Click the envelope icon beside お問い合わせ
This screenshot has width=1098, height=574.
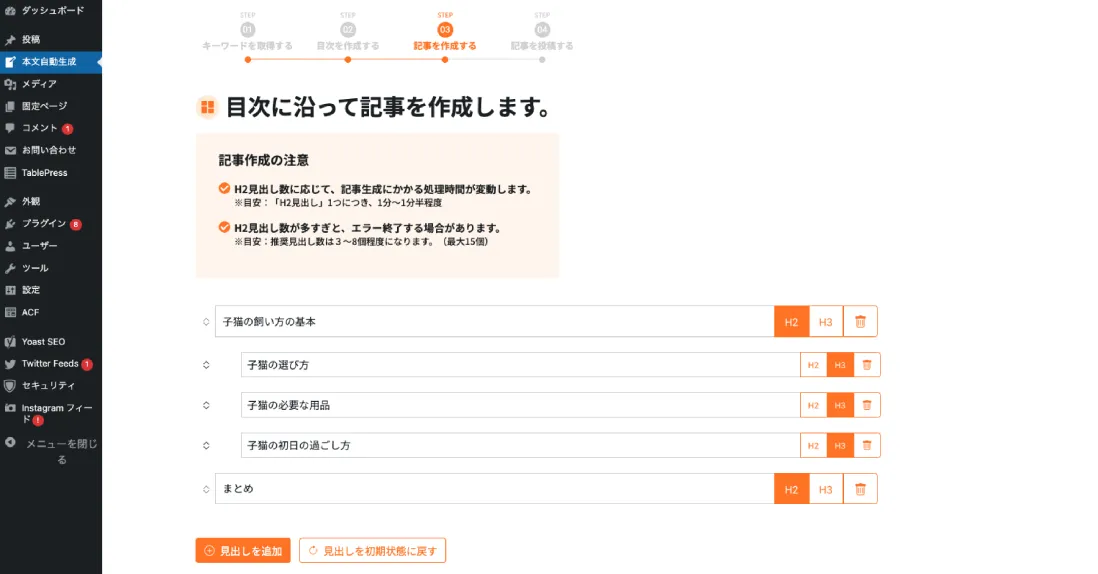[x=10, y=150]
